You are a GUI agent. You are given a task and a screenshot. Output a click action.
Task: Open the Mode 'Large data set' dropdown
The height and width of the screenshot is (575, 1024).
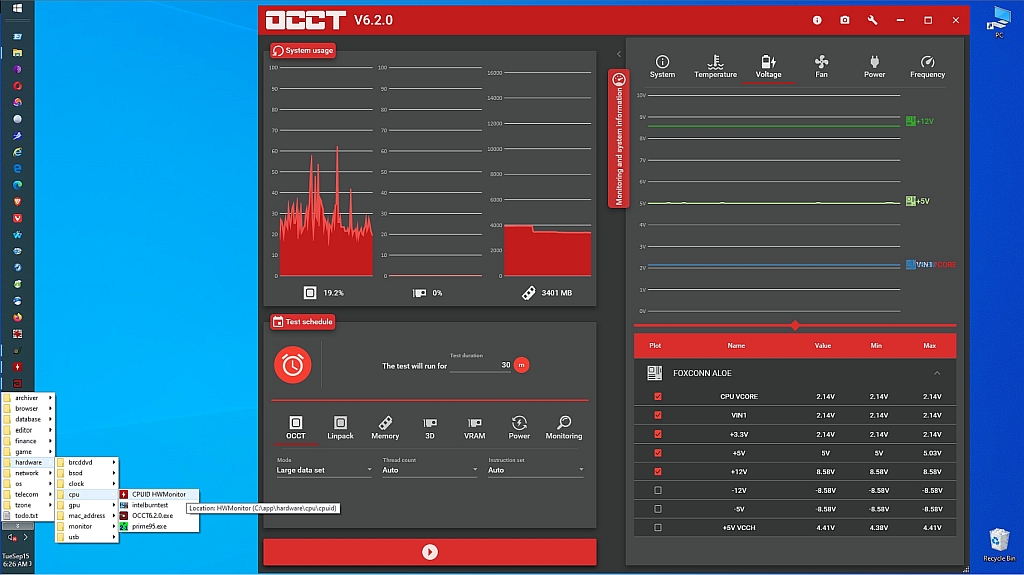324,470
